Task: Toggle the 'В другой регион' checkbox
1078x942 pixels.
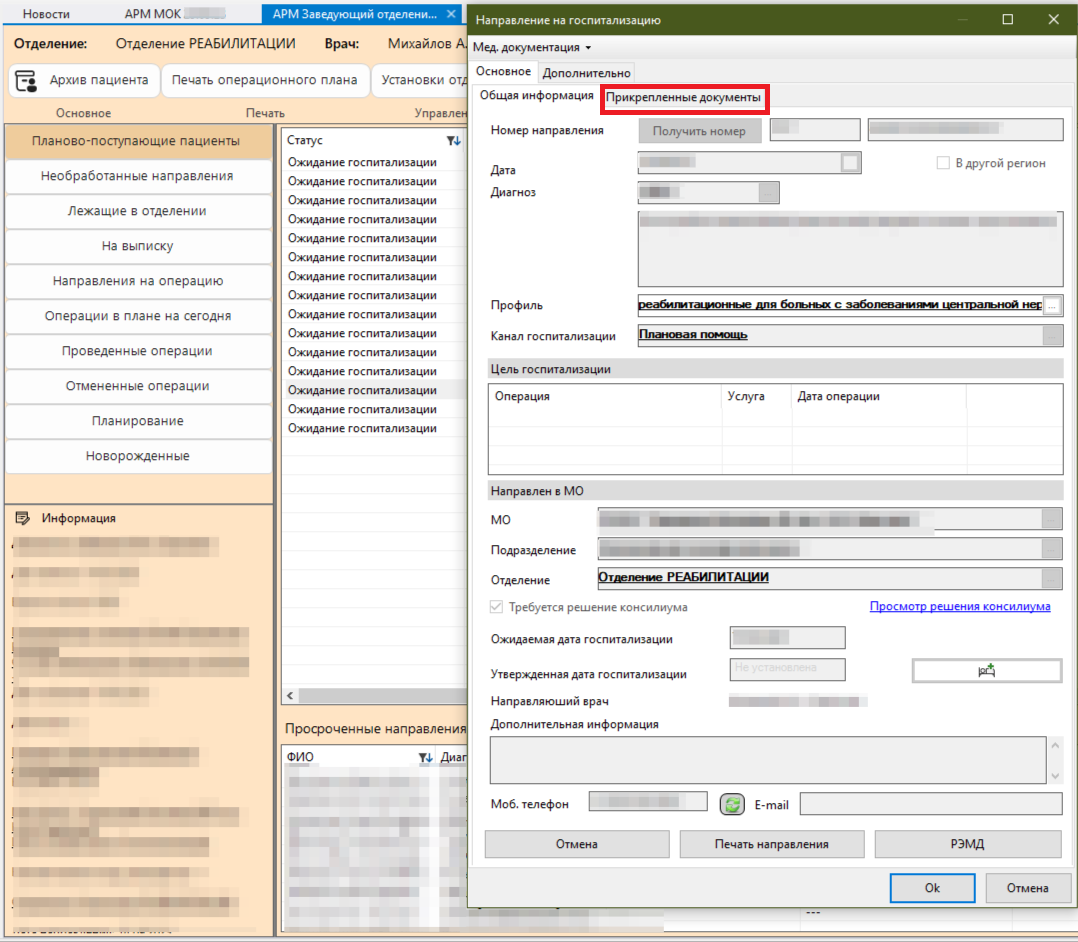Action: [943, 163]
